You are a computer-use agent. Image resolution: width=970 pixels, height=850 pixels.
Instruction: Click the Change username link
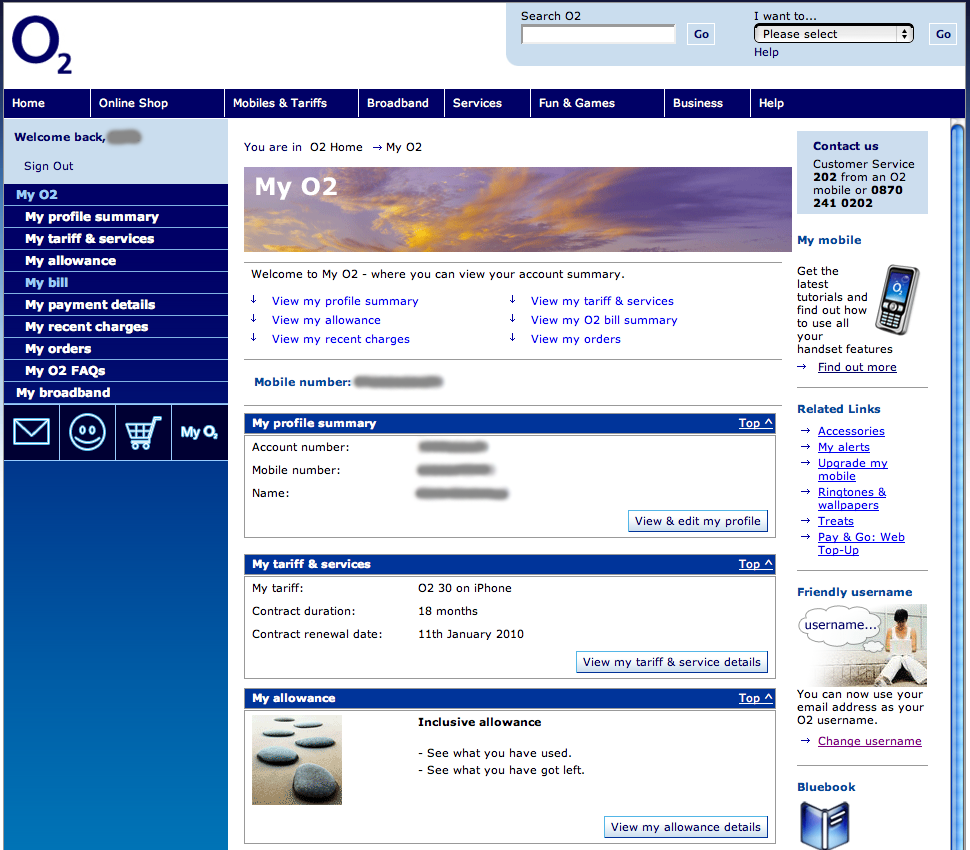pos(870,741)
